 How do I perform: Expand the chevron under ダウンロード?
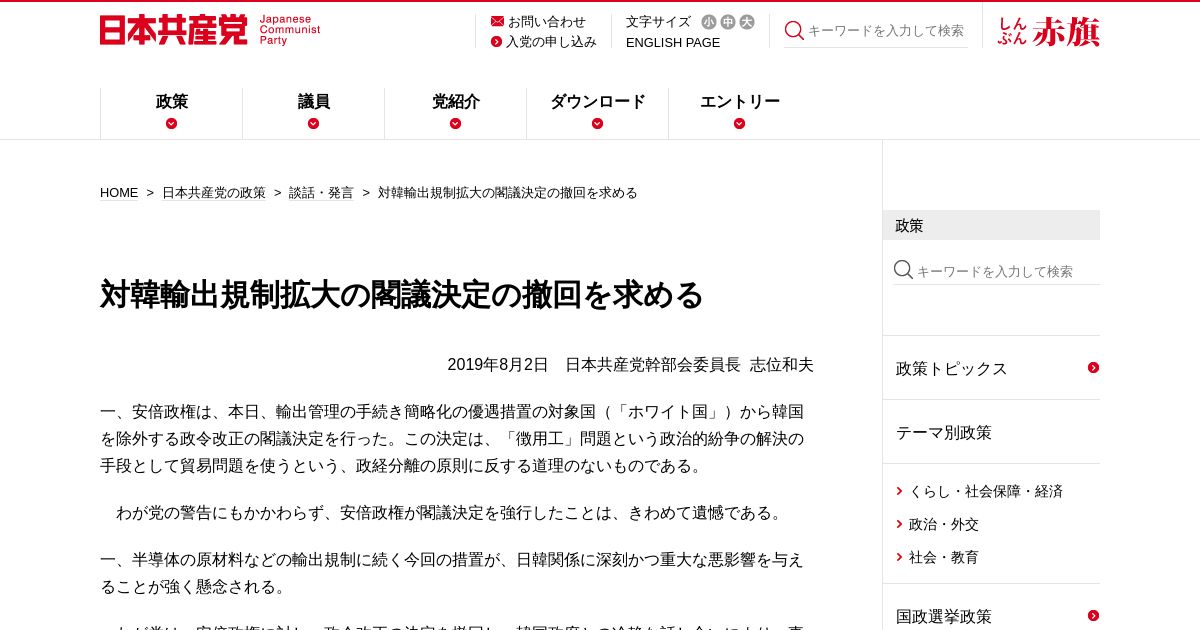[x=598, y=123]
